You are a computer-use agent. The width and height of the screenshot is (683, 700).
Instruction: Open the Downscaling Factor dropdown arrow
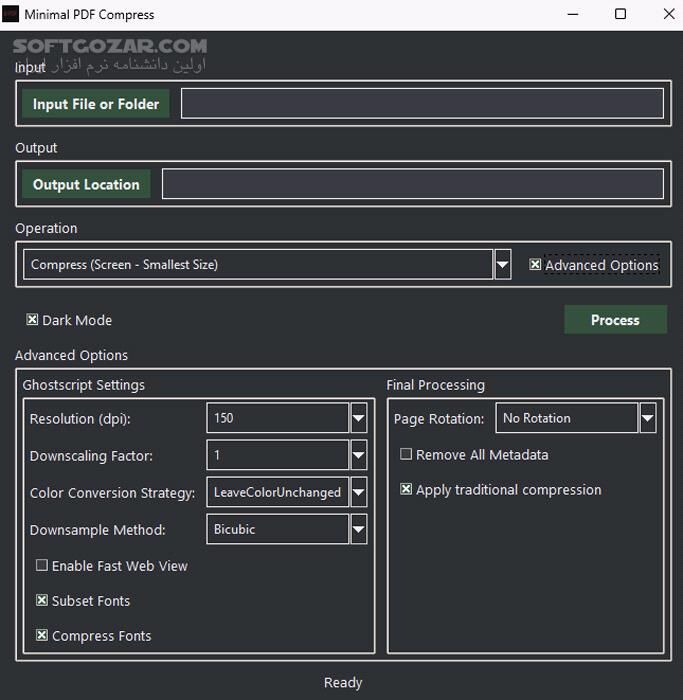click(x=359, y=456)
